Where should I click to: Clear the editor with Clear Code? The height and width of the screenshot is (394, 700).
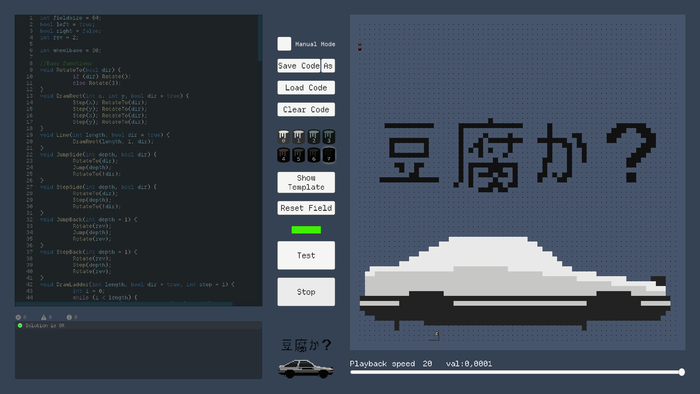click(306, 110)
